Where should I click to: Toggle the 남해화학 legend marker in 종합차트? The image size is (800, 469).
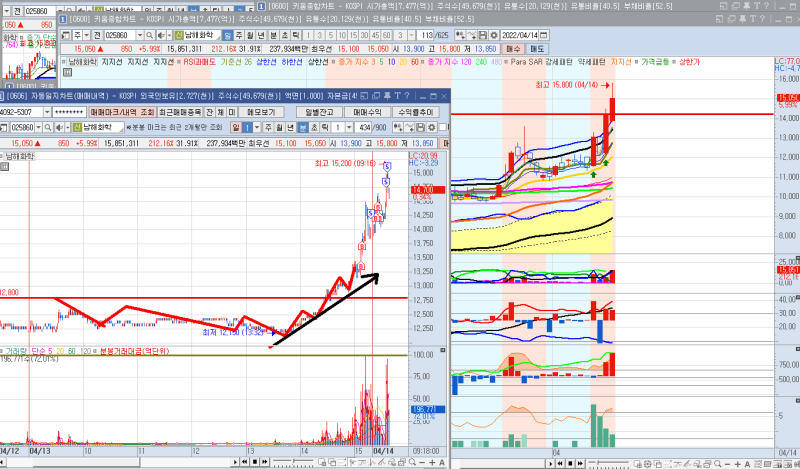[x=64, y=62]
